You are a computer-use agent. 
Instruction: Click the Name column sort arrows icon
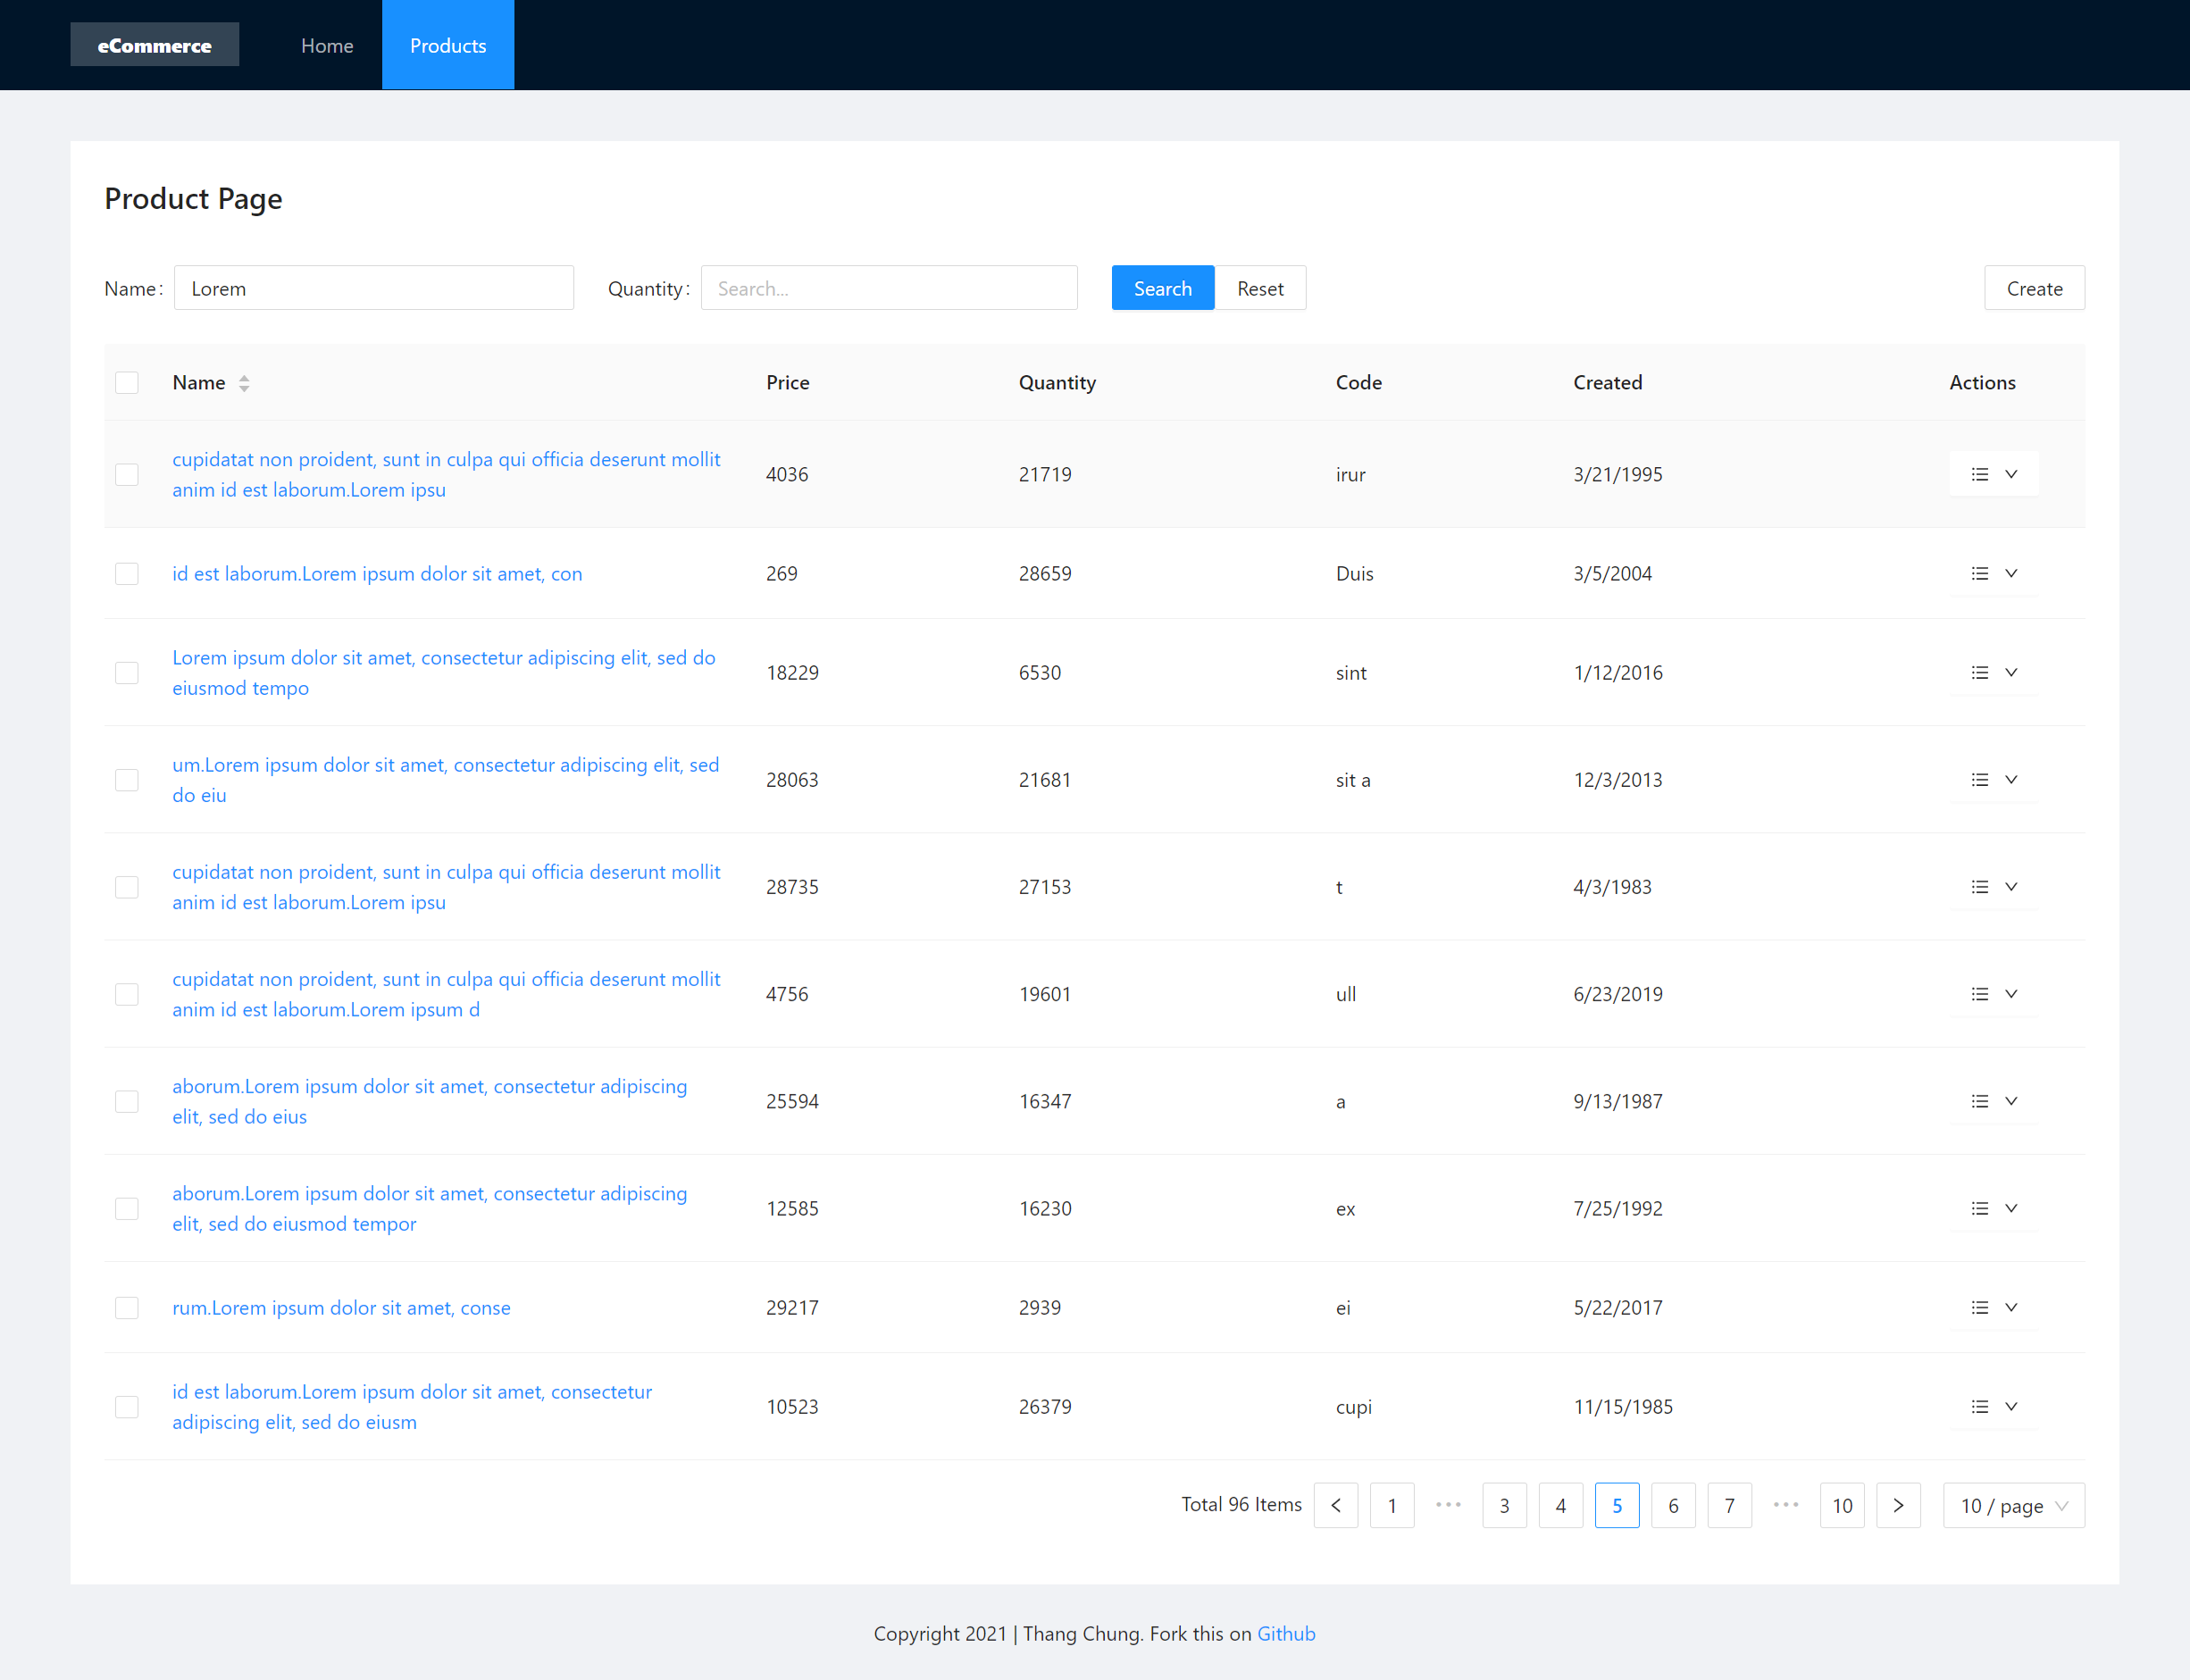tap(244, 383)
